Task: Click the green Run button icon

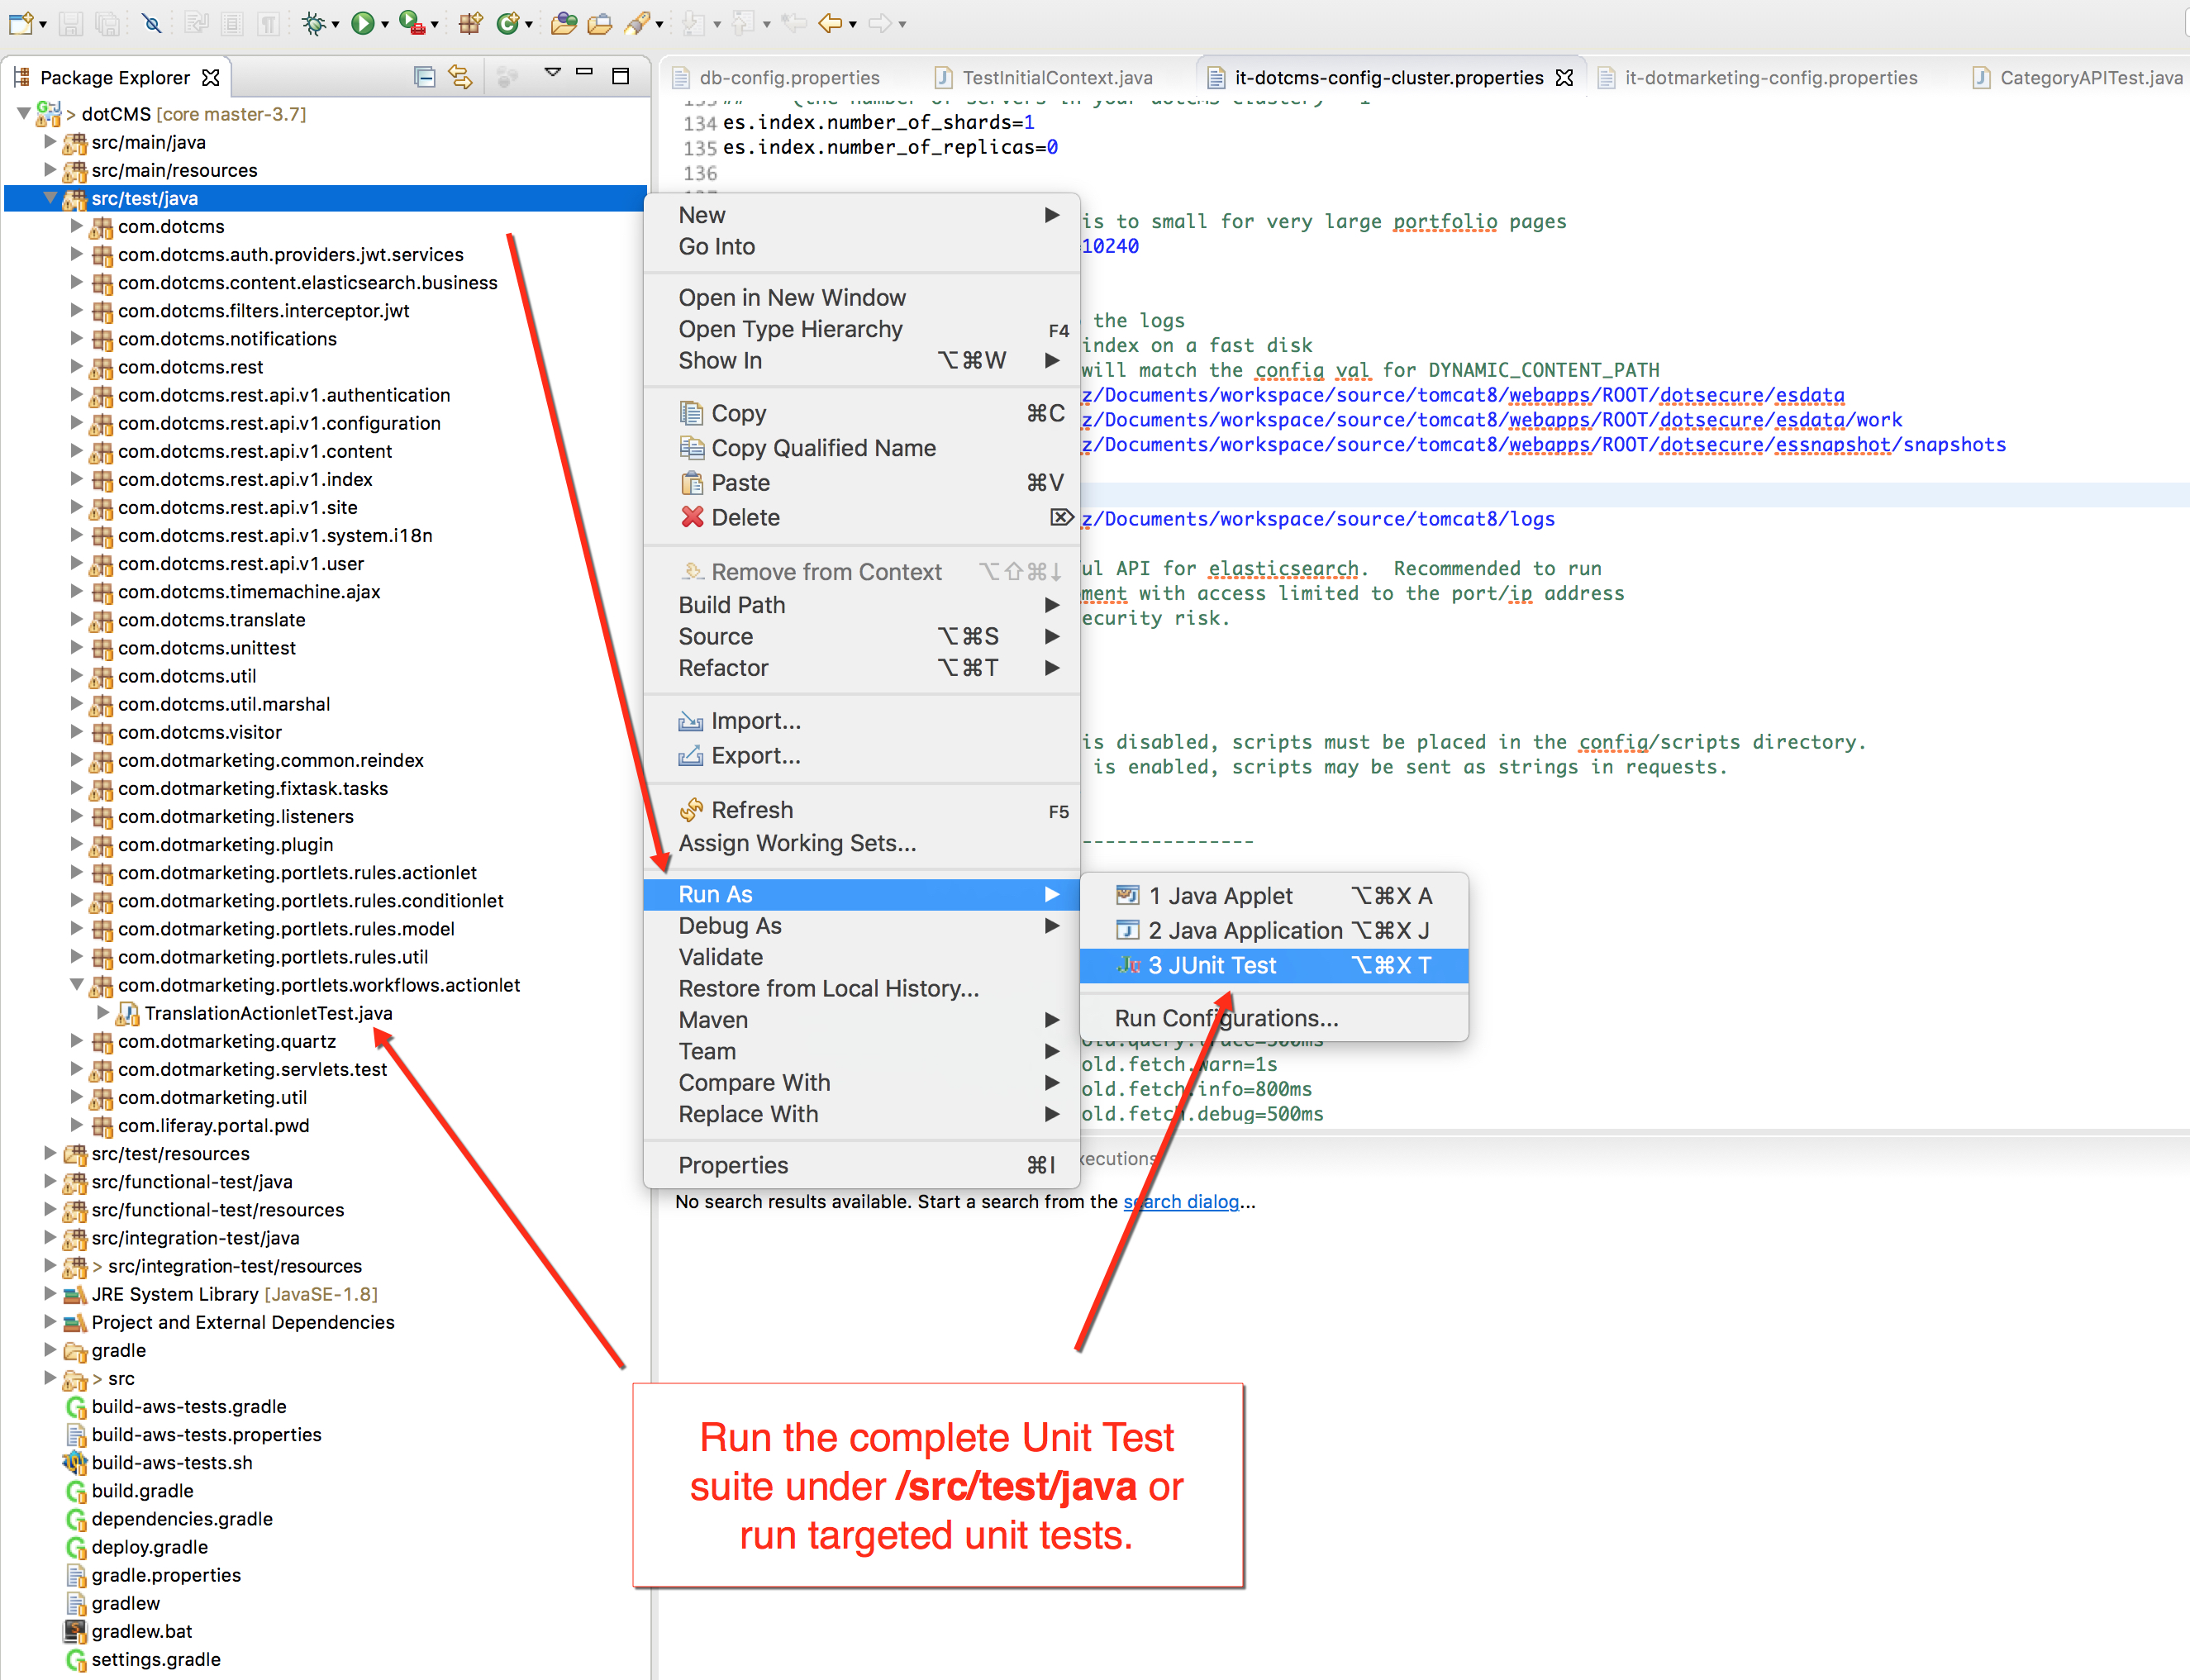Action: click(362, 23)
